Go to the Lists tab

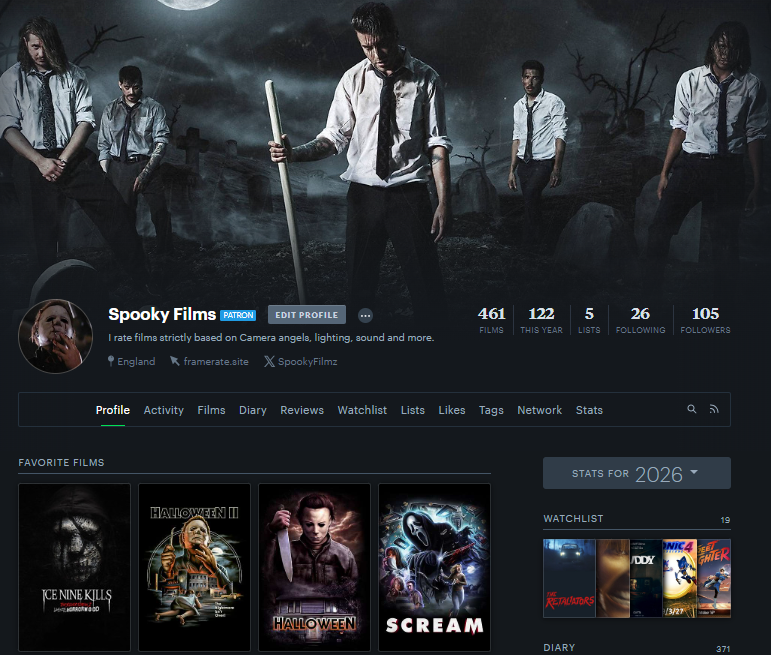[413, 410]
